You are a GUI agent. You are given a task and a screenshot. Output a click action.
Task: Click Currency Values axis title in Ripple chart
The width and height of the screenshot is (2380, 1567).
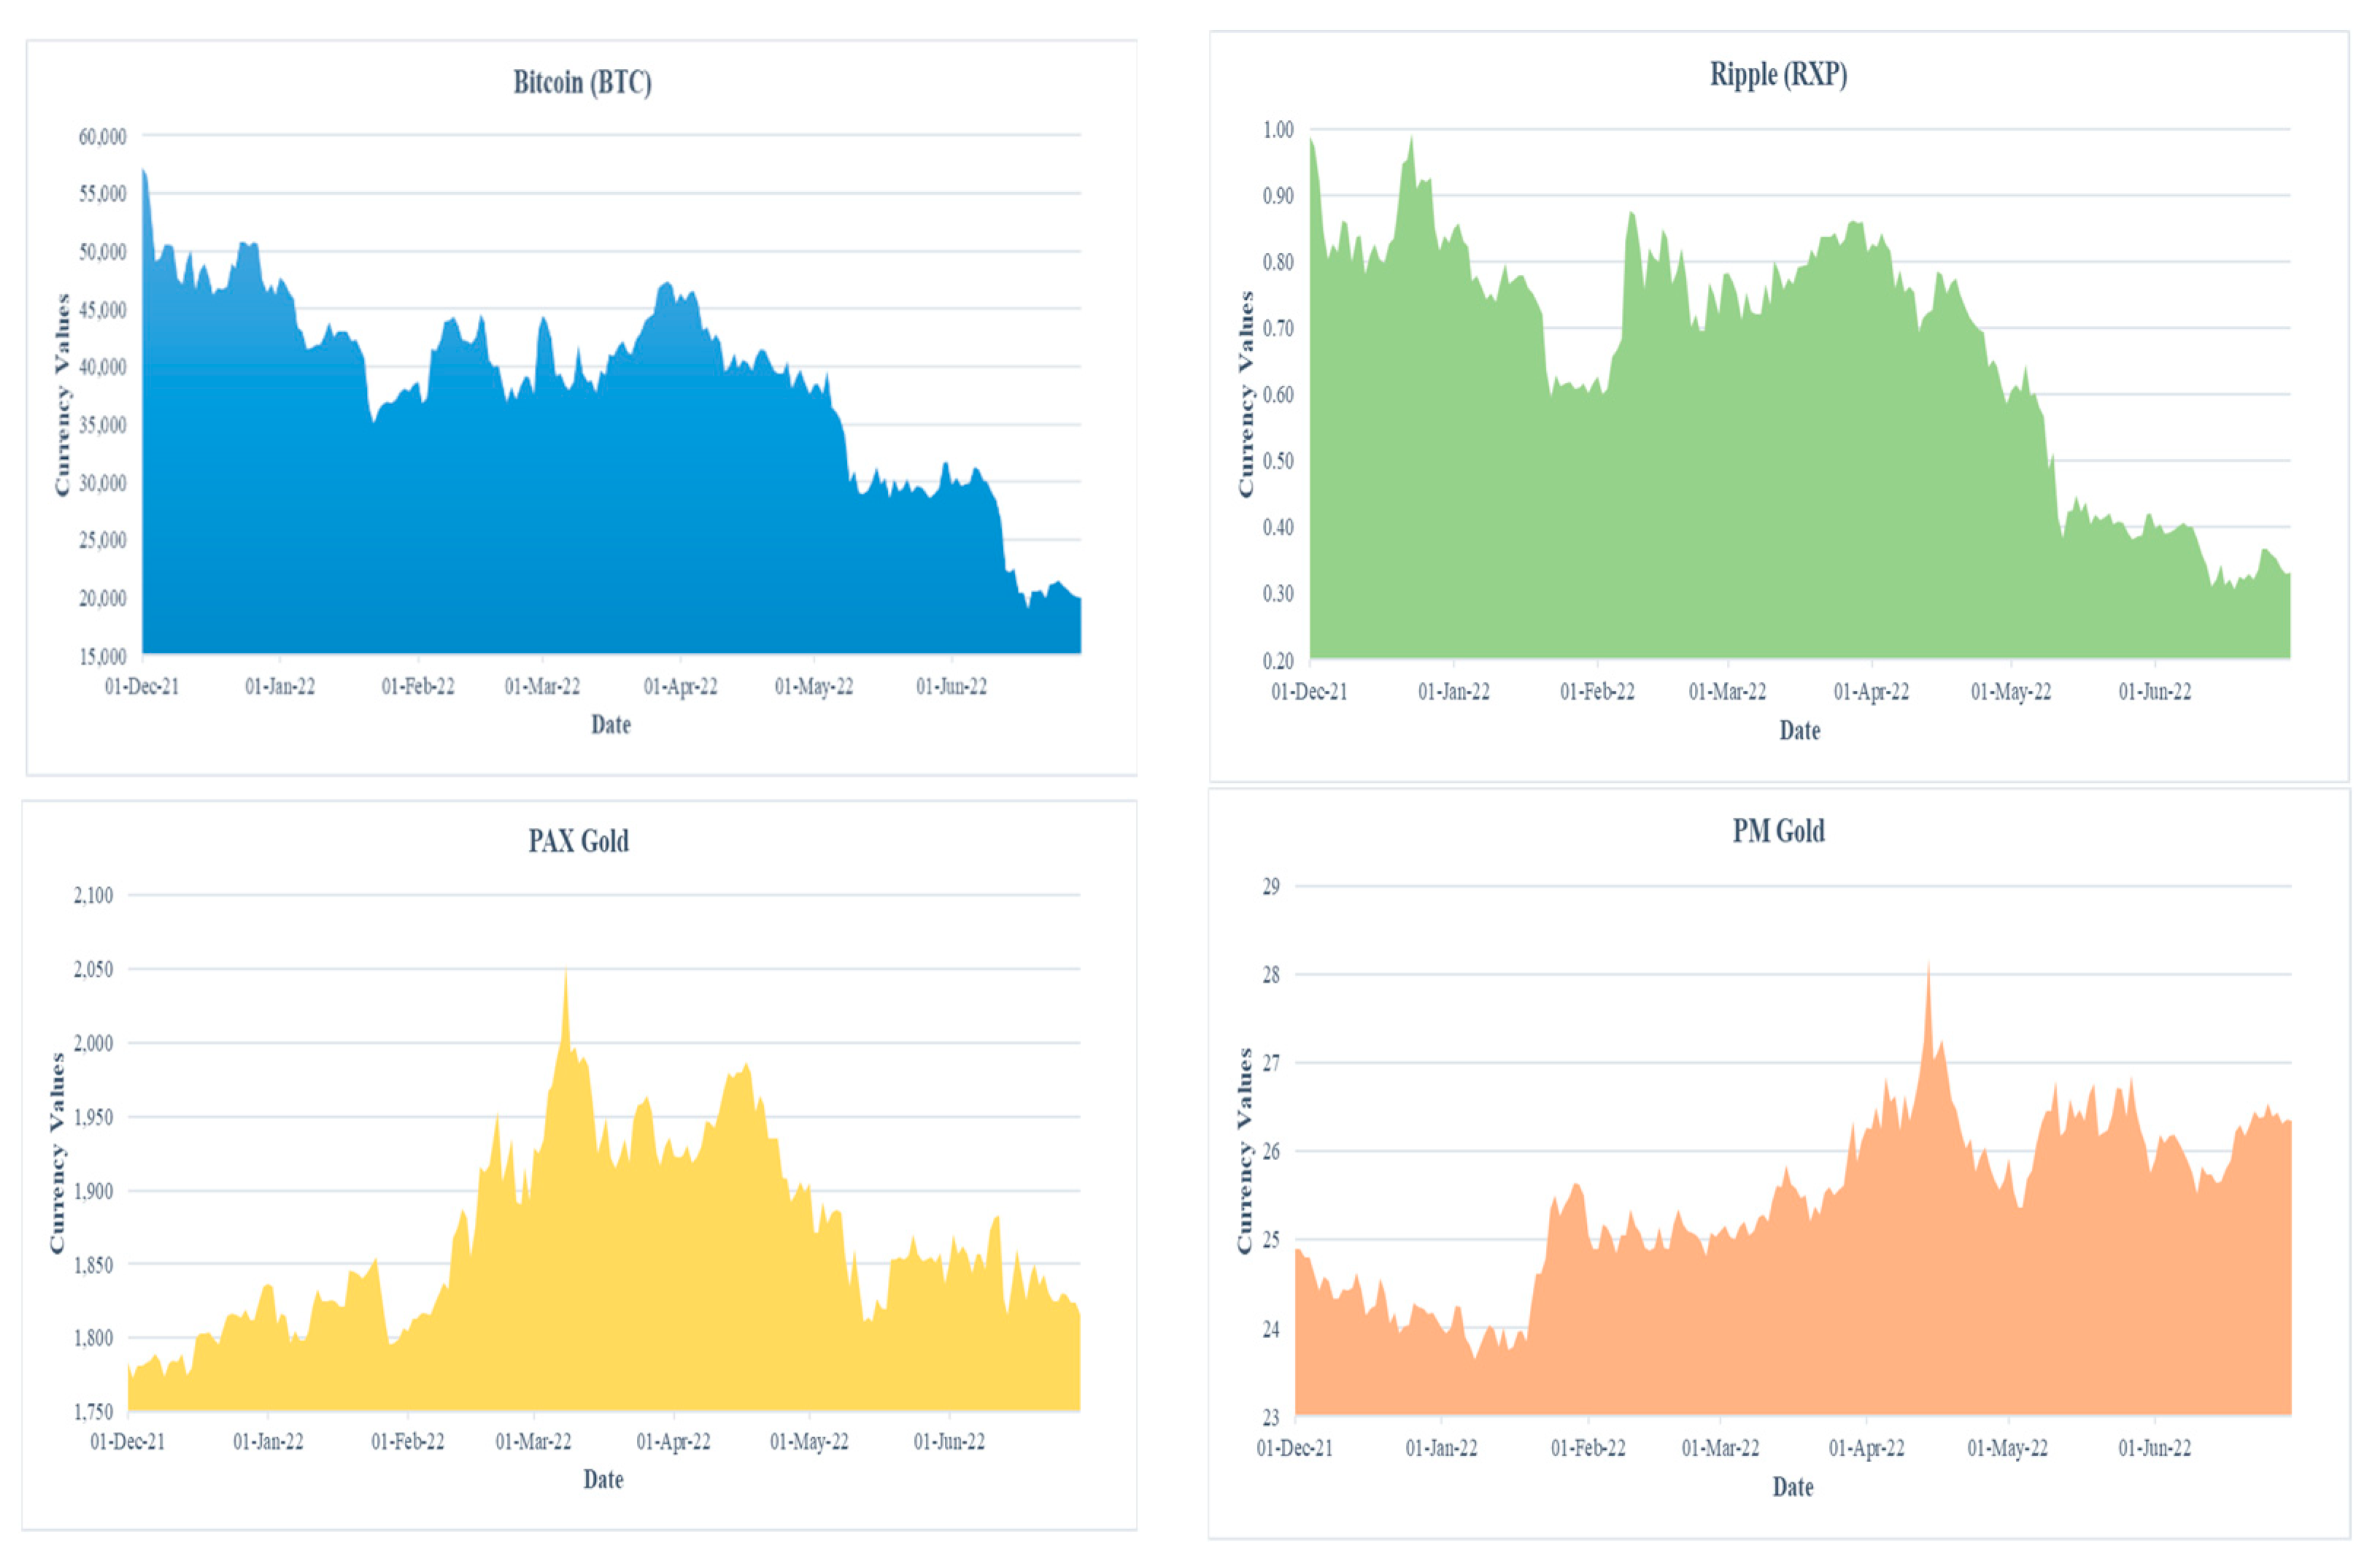(x=1246, y=394)
